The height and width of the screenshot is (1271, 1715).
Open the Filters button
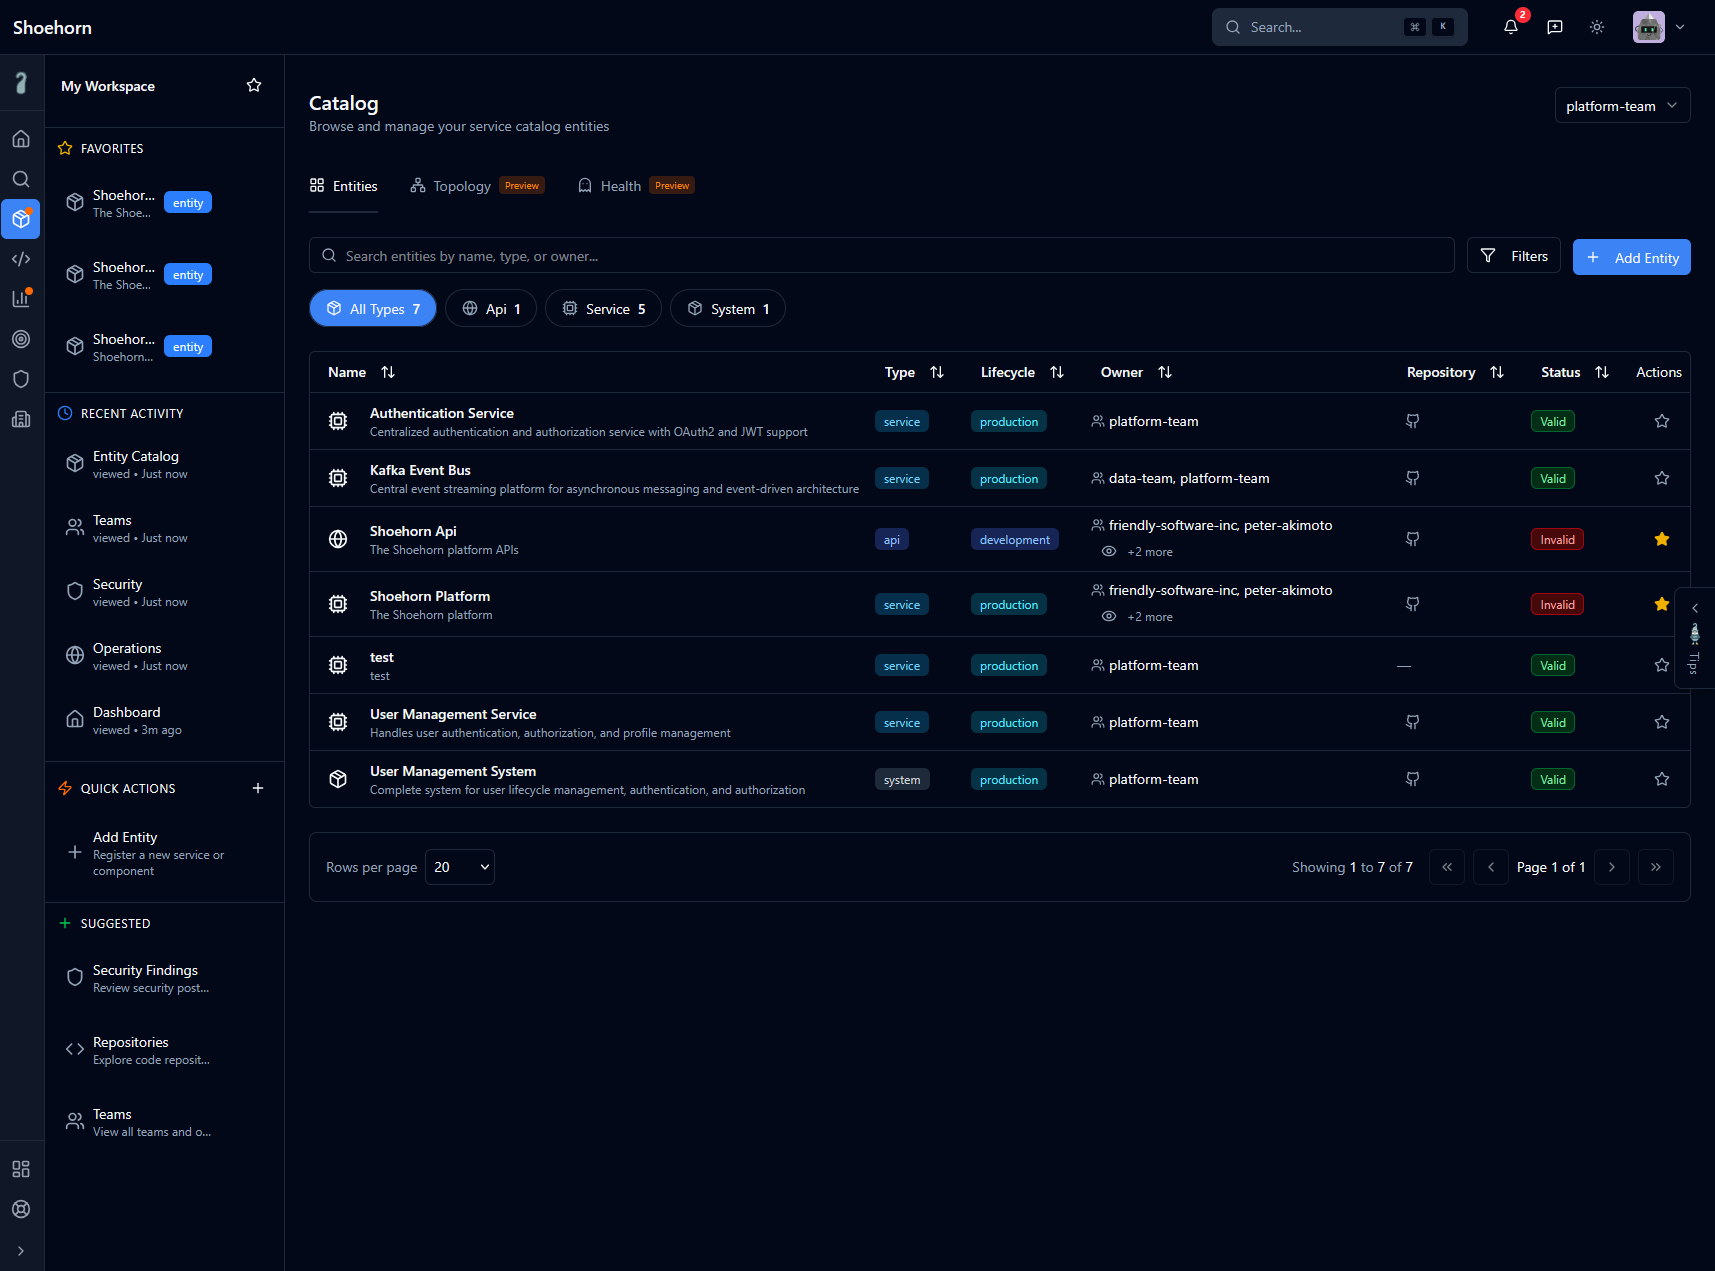1513,256
